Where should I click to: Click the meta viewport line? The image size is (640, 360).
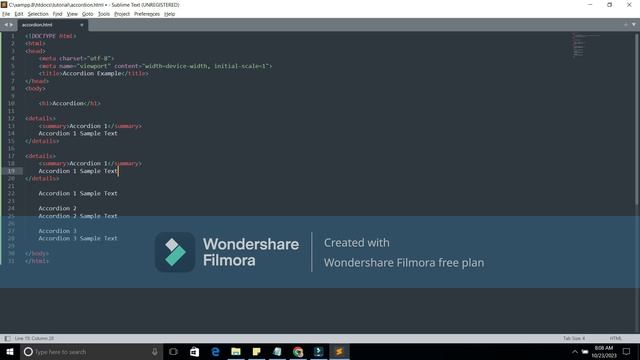156,66
